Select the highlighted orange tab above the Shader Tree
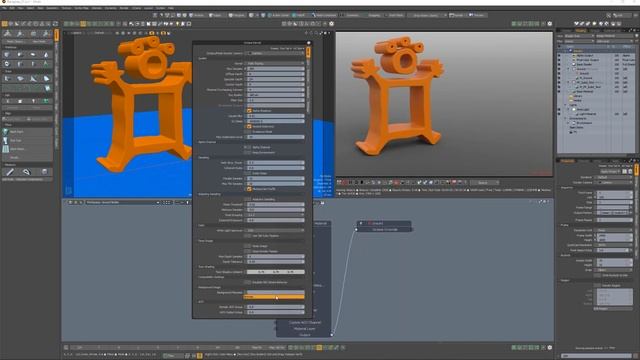Viewport: 640px width, 360px height. pos(580,30)
